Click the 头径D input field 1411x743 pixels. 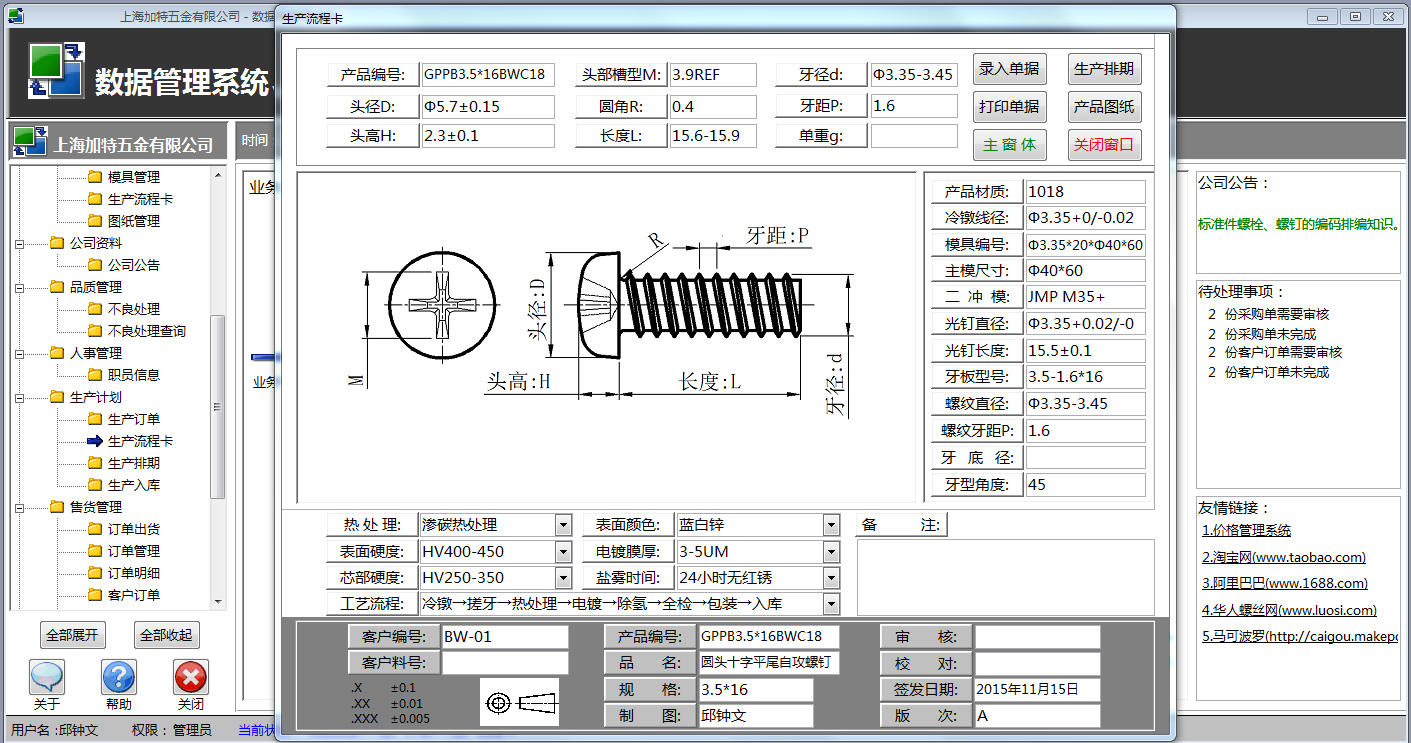pyautogui.click(x=487, y=106)
